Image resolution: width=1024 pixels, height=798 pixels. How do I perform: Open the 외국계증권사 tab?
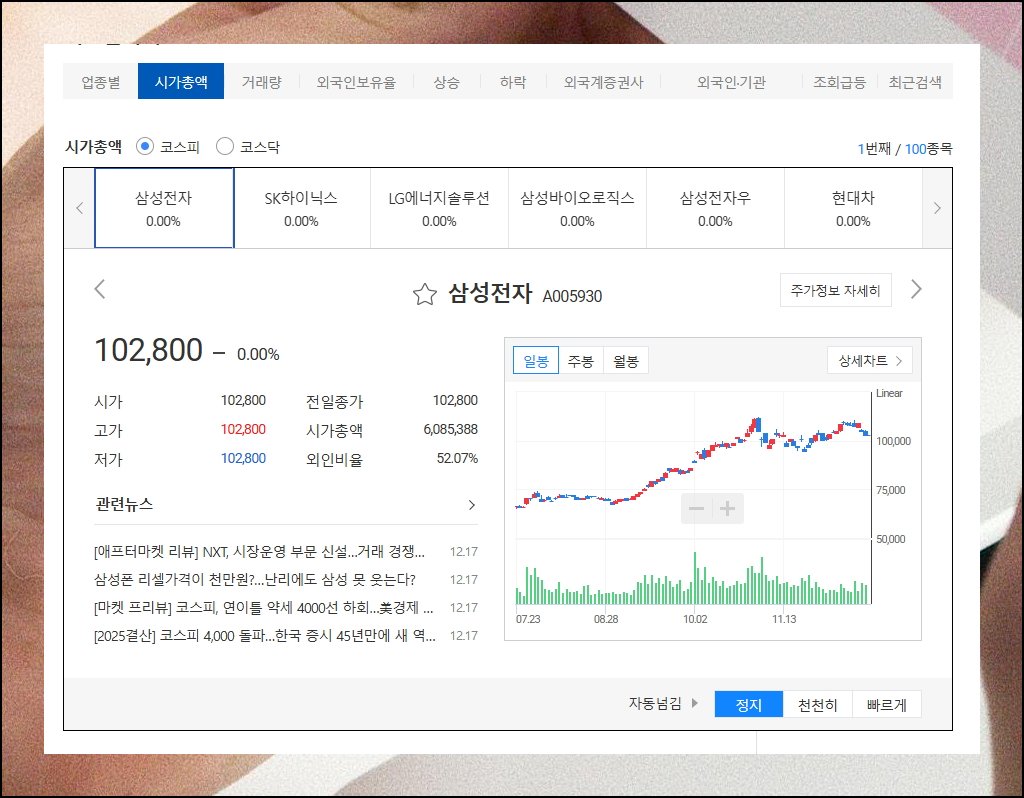[x=603, y=82]
